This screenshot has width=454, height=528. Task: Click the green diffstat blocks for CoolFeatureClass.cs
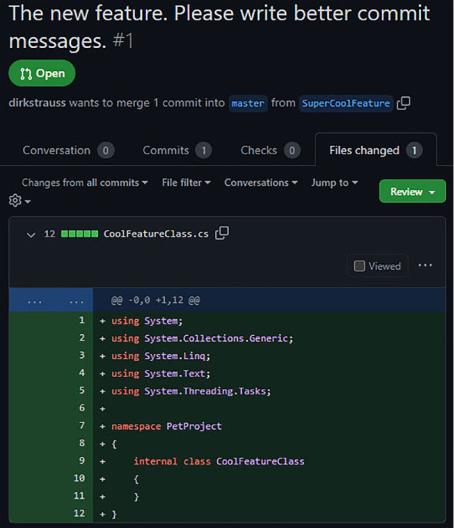79,234
